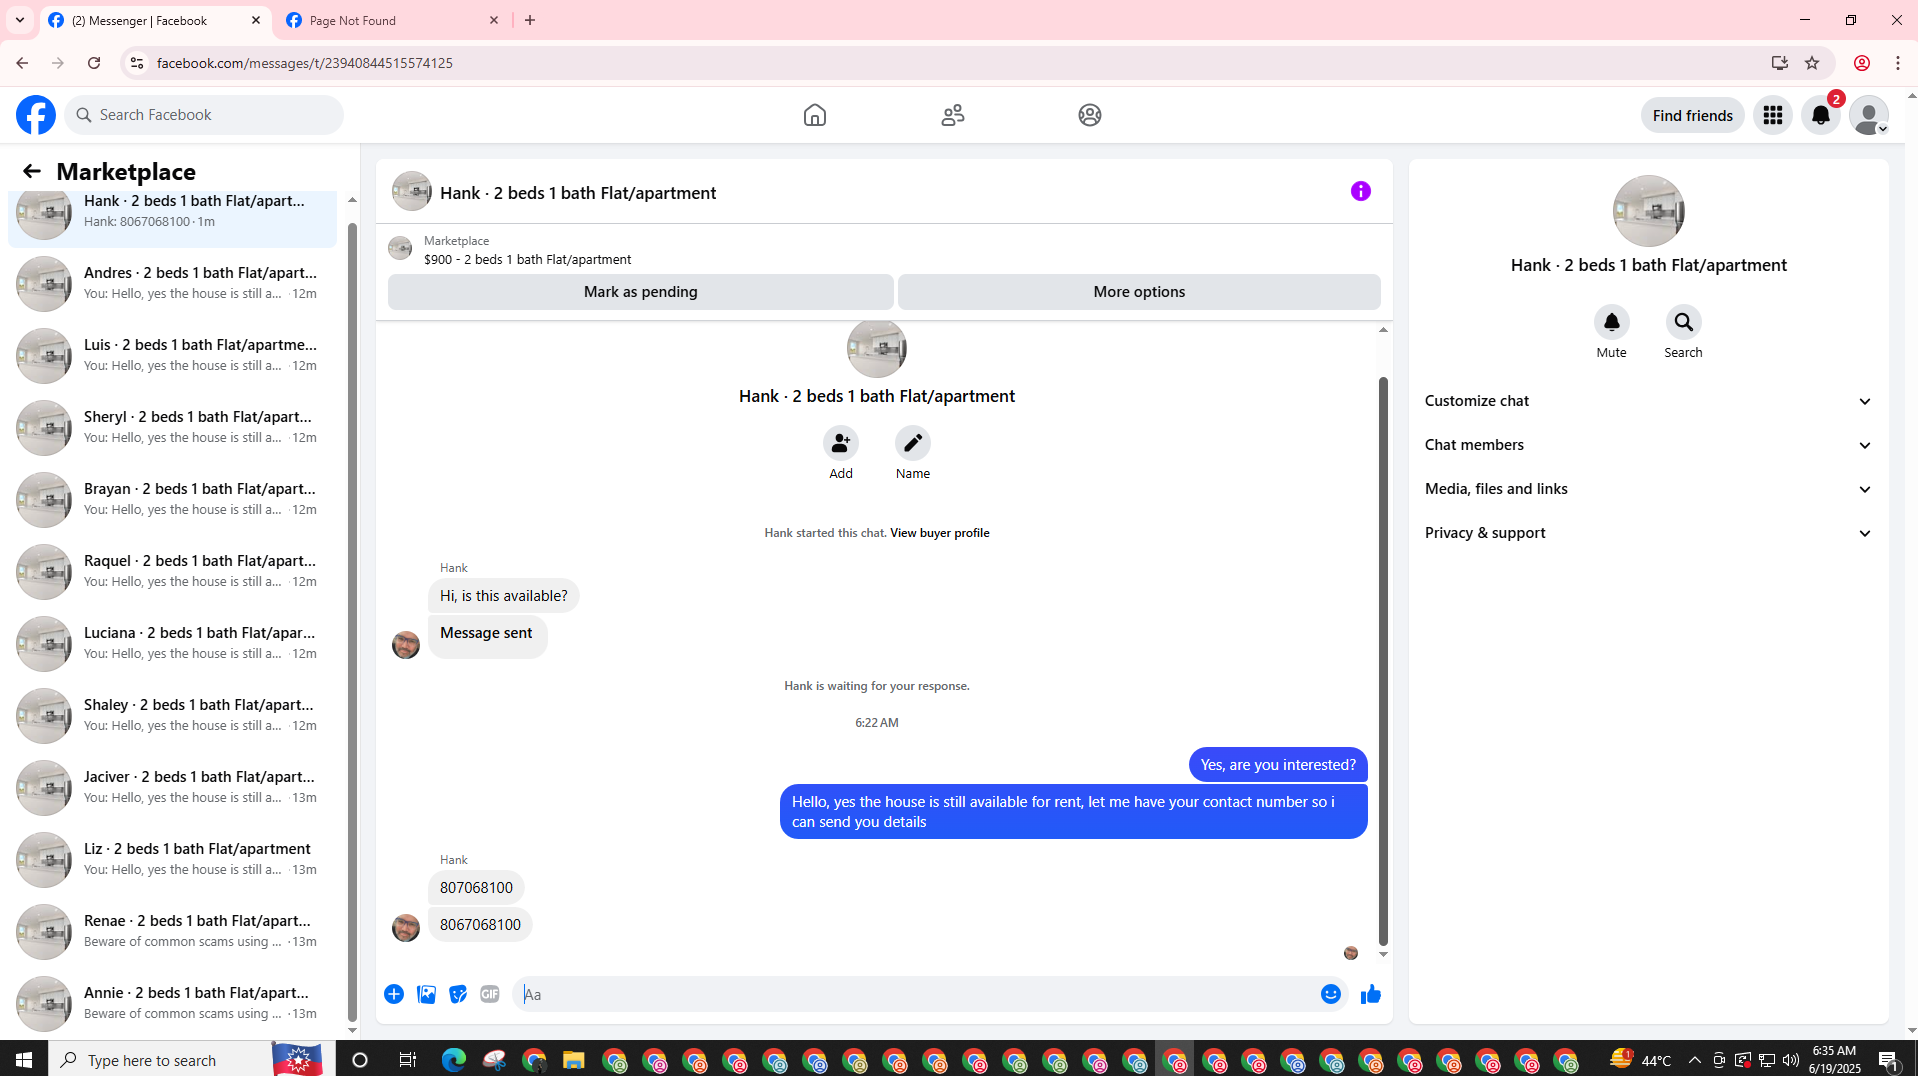
Task: Show hidden system tray icons
Action: (1694, 1060)
